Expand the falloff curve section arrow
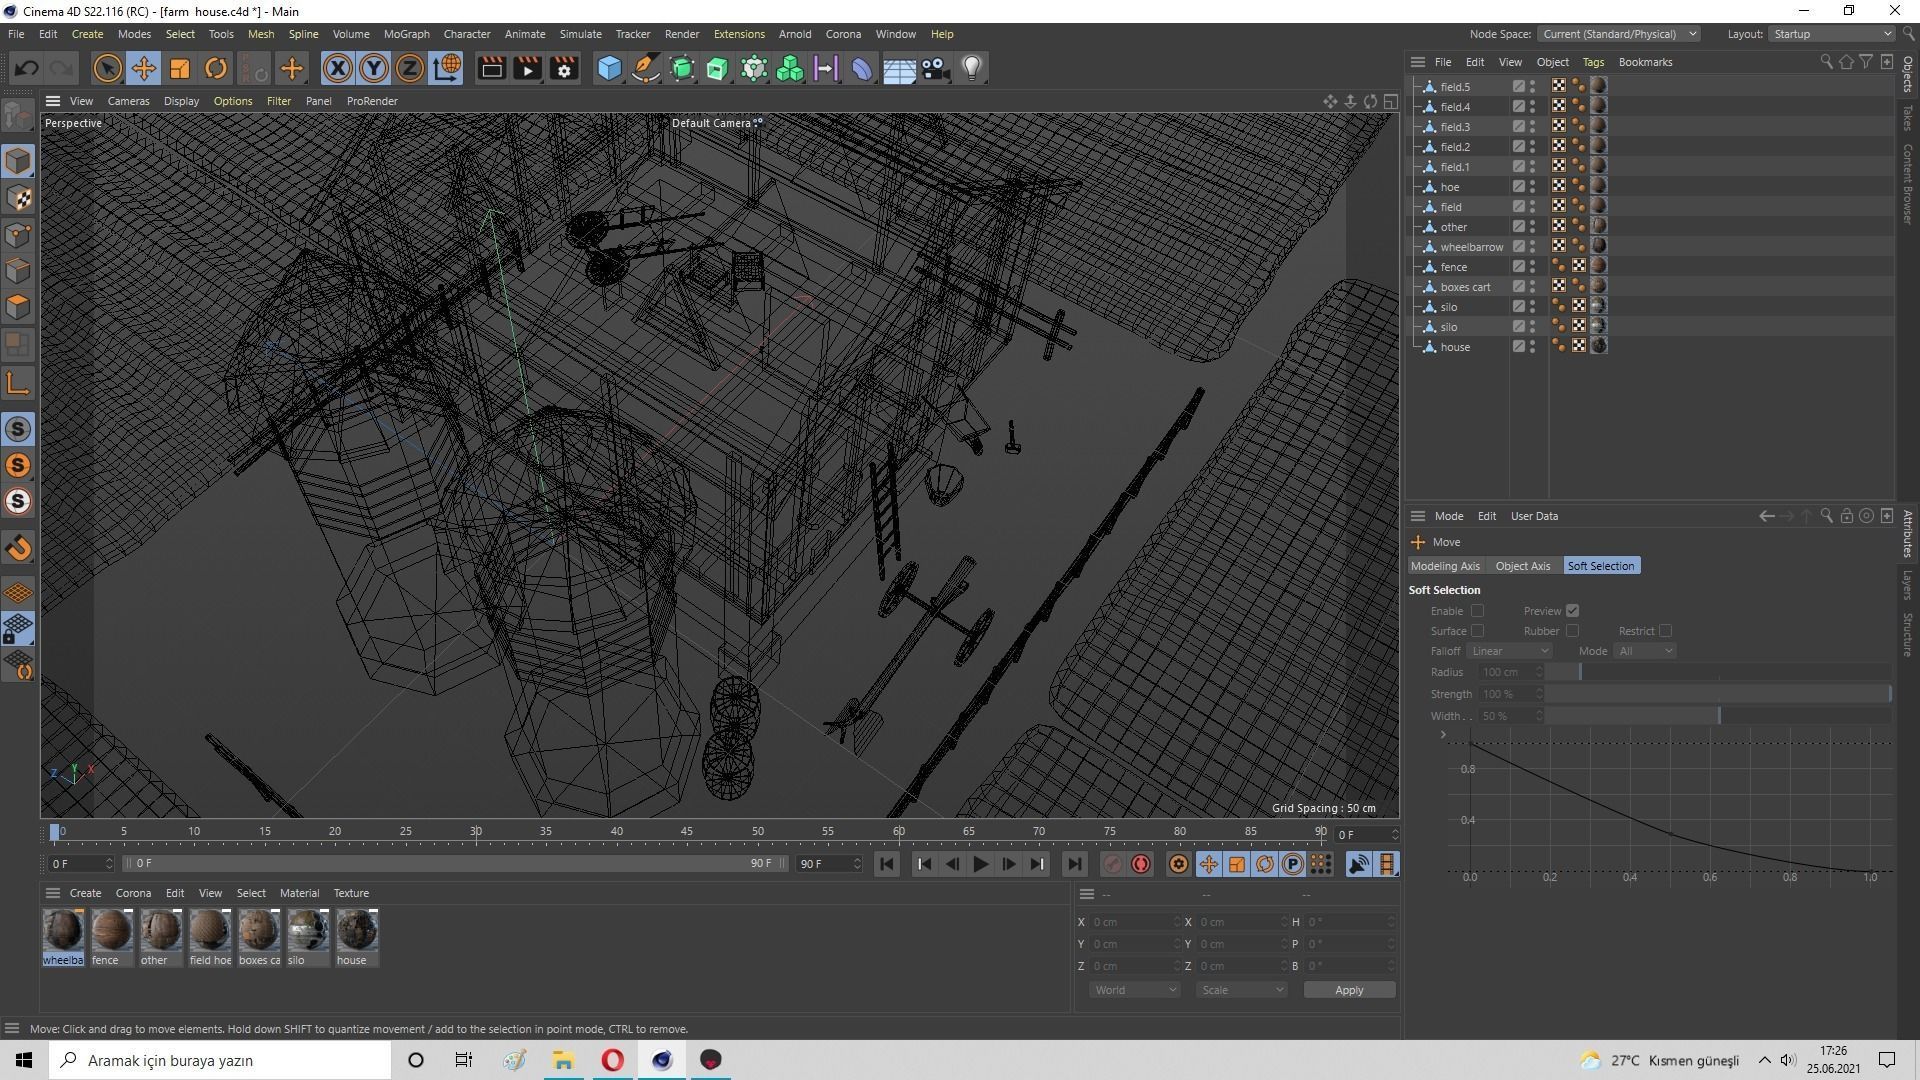The width and height of the screenshot is (1920, 1080). (1443, 735)
